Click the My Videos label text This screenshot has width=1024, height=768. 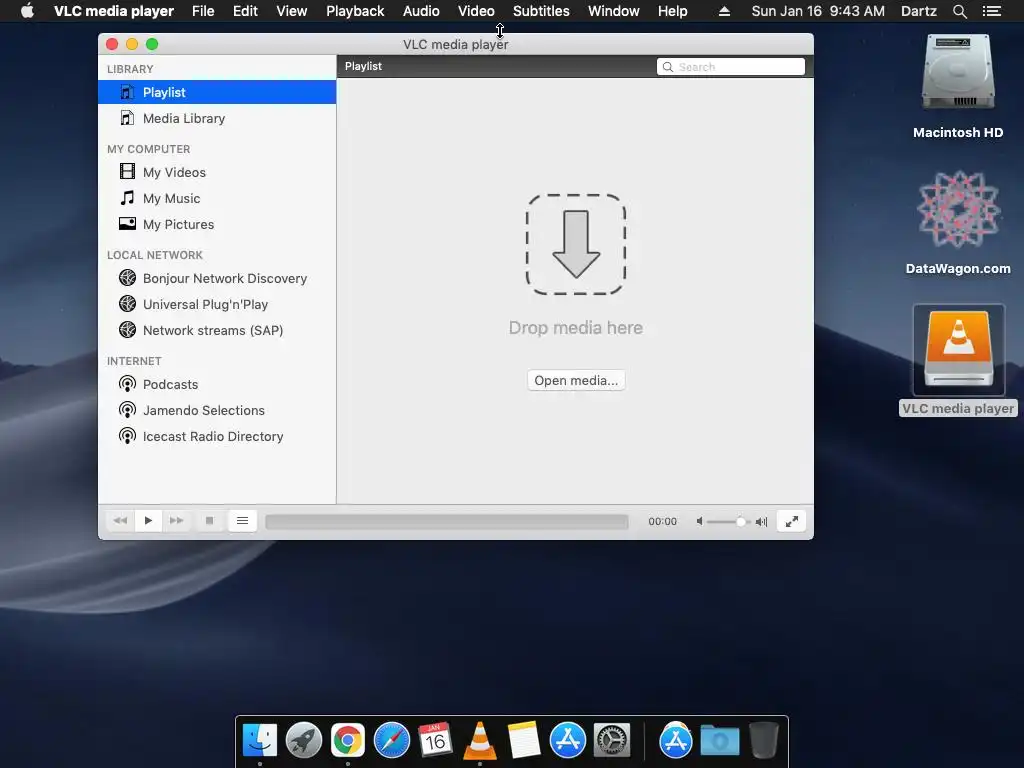pos(174,172)
